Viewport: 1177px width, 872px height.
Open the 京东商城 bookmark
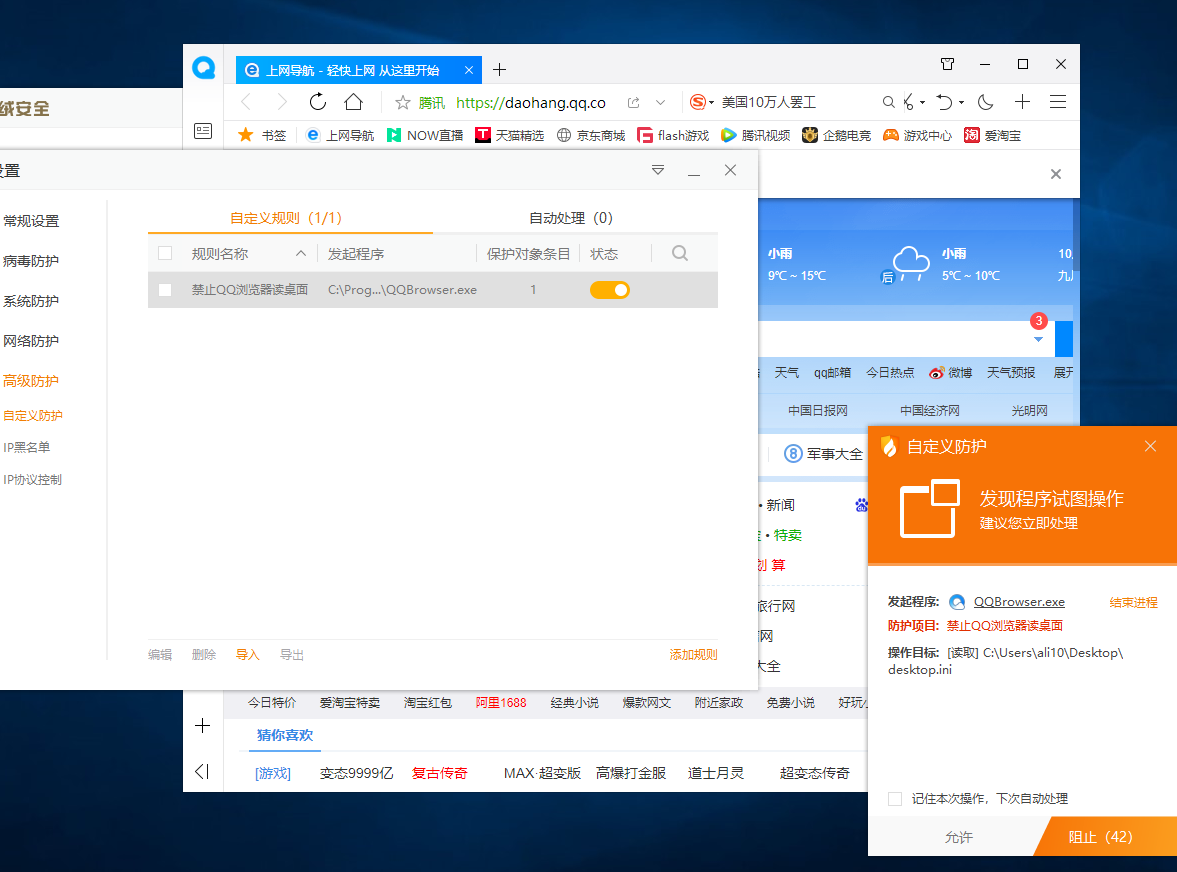(591, 135)
